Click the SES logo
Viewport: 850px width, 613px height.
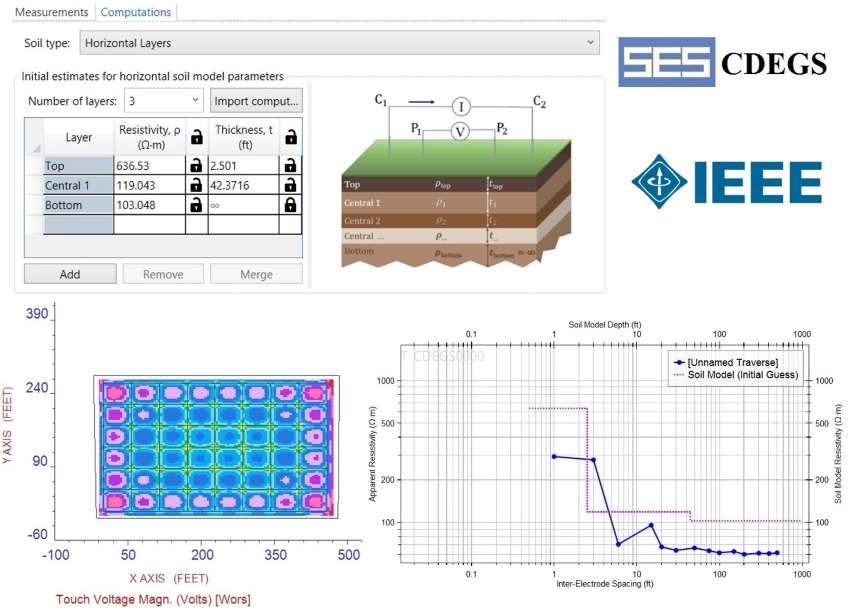pyautogui.click(x=667, y=62)
